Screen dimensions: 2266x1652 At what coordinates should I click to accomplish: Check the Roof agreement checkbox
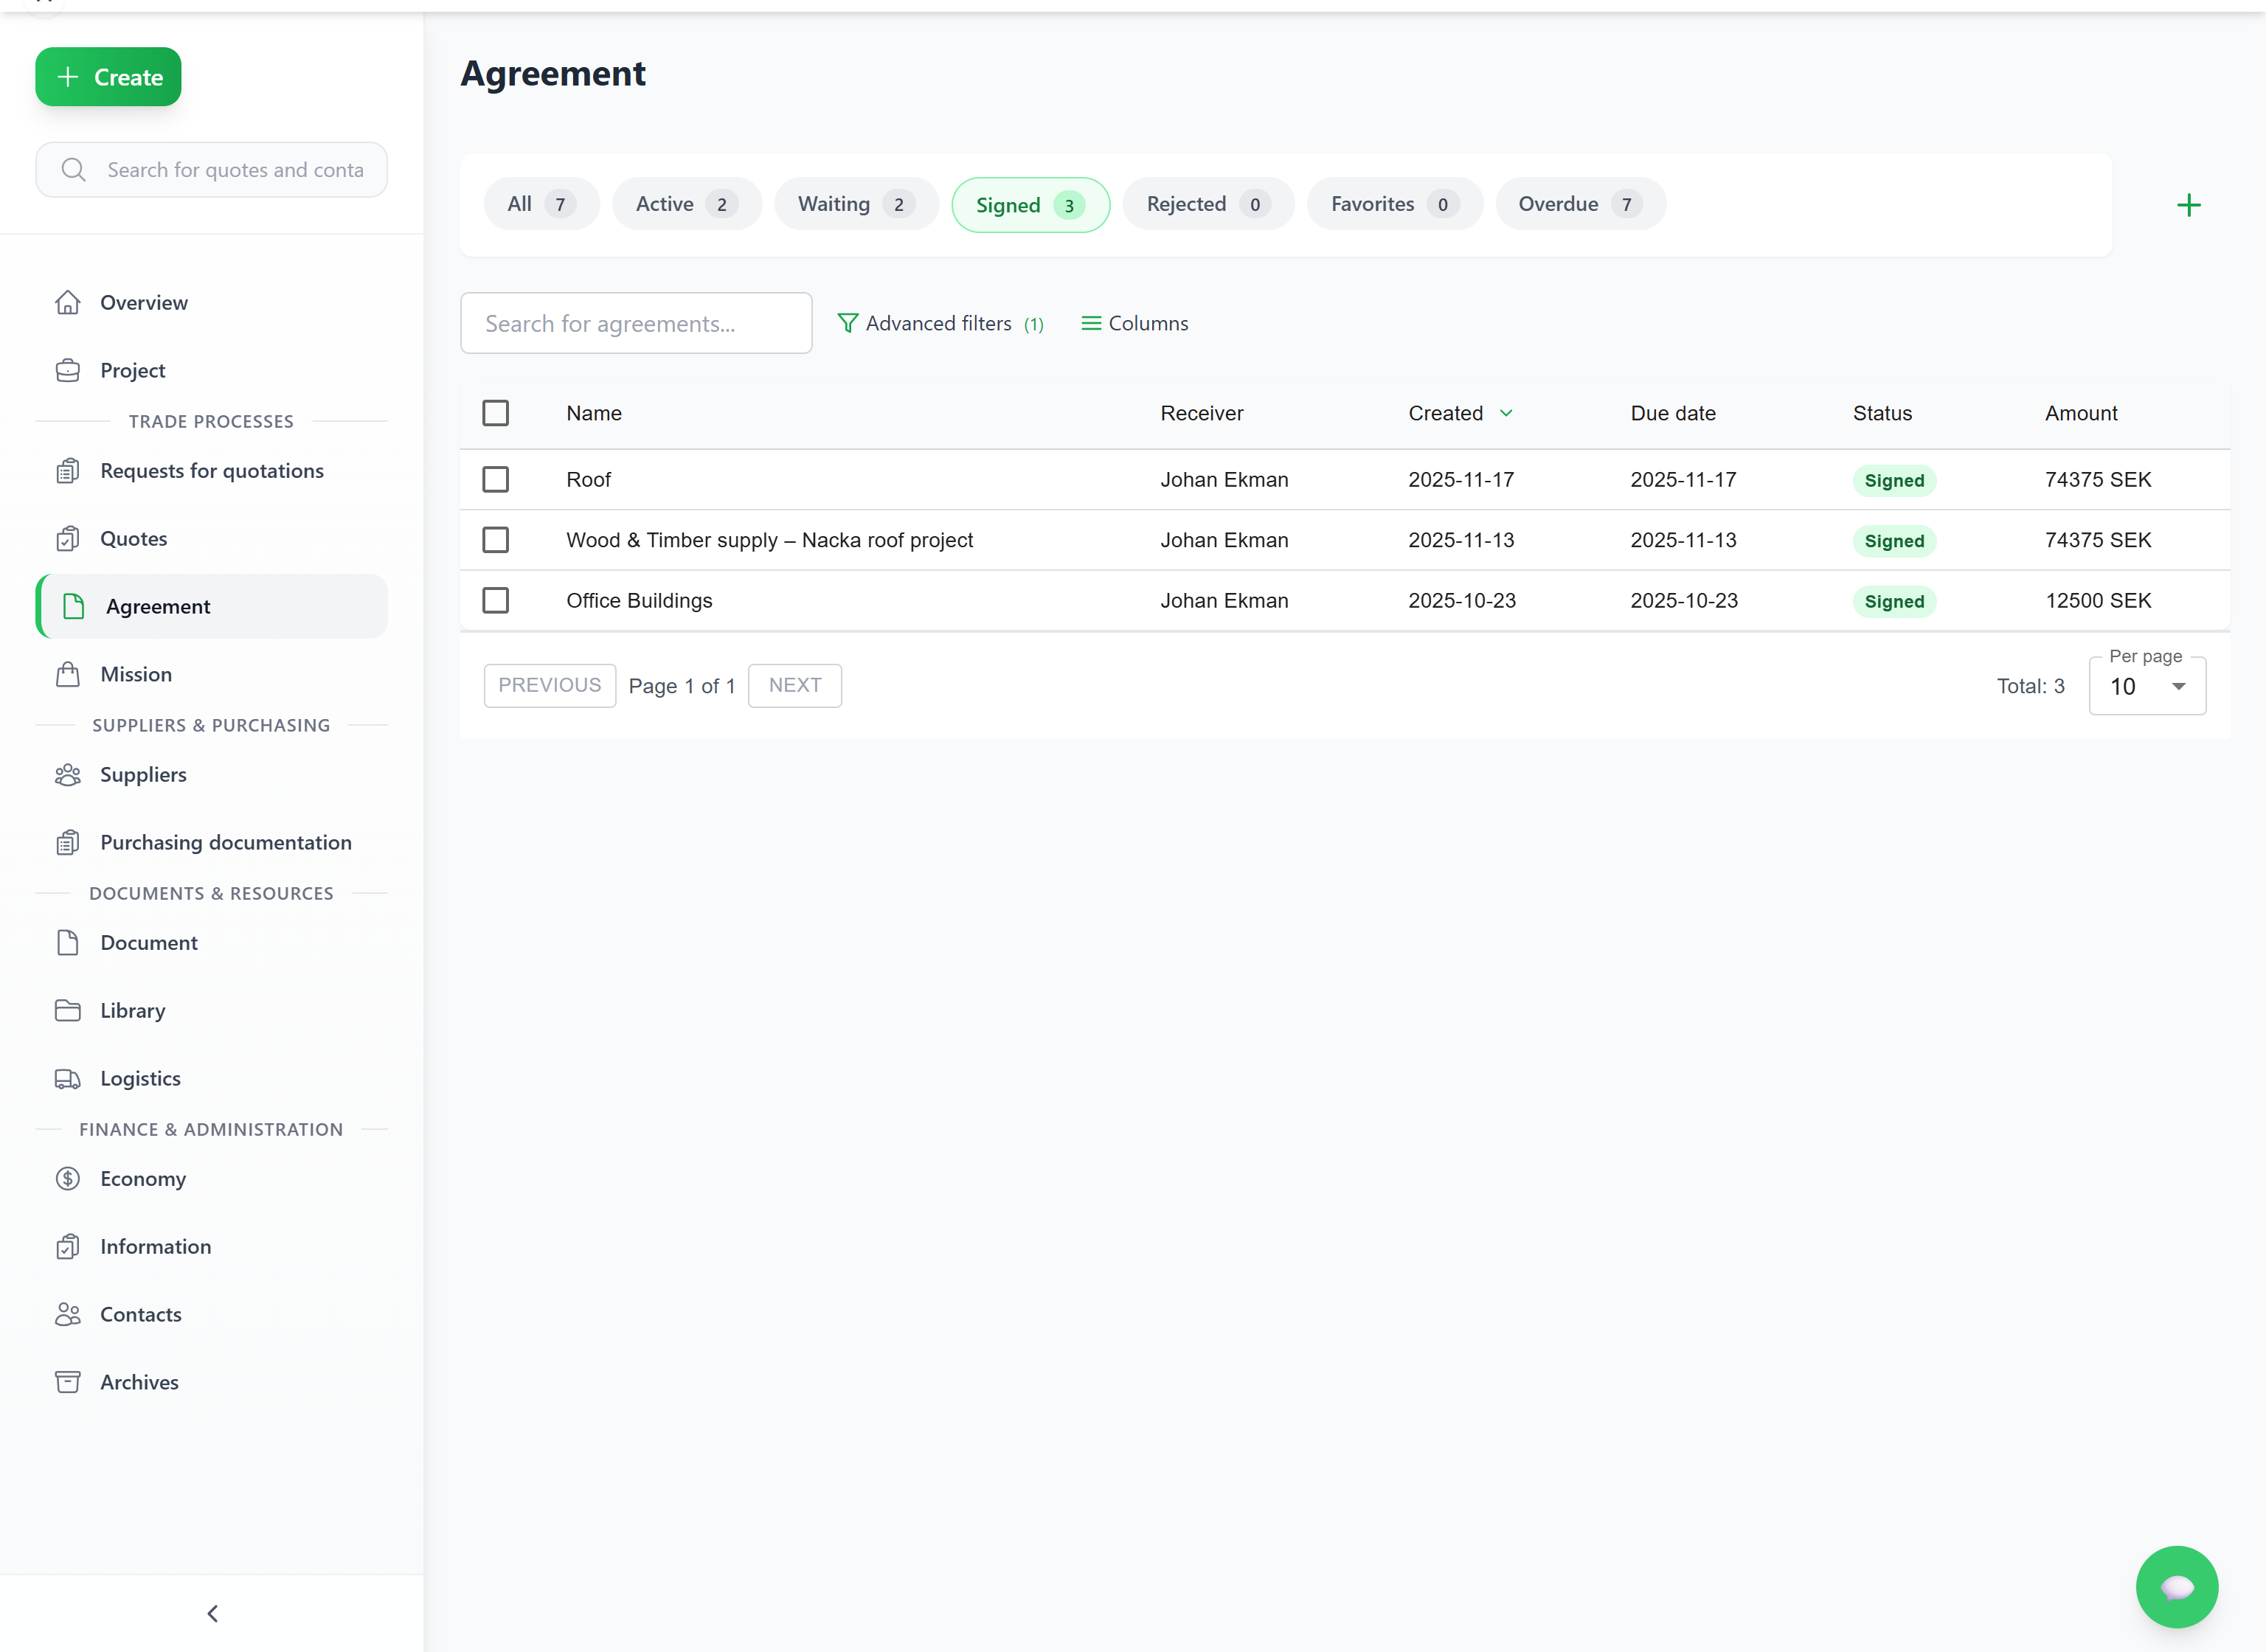[495, 479]
